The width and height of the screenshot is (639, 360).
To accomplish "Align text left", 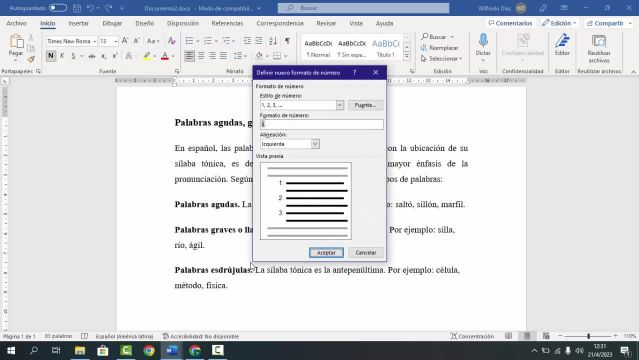I will (x=189, y=56).
